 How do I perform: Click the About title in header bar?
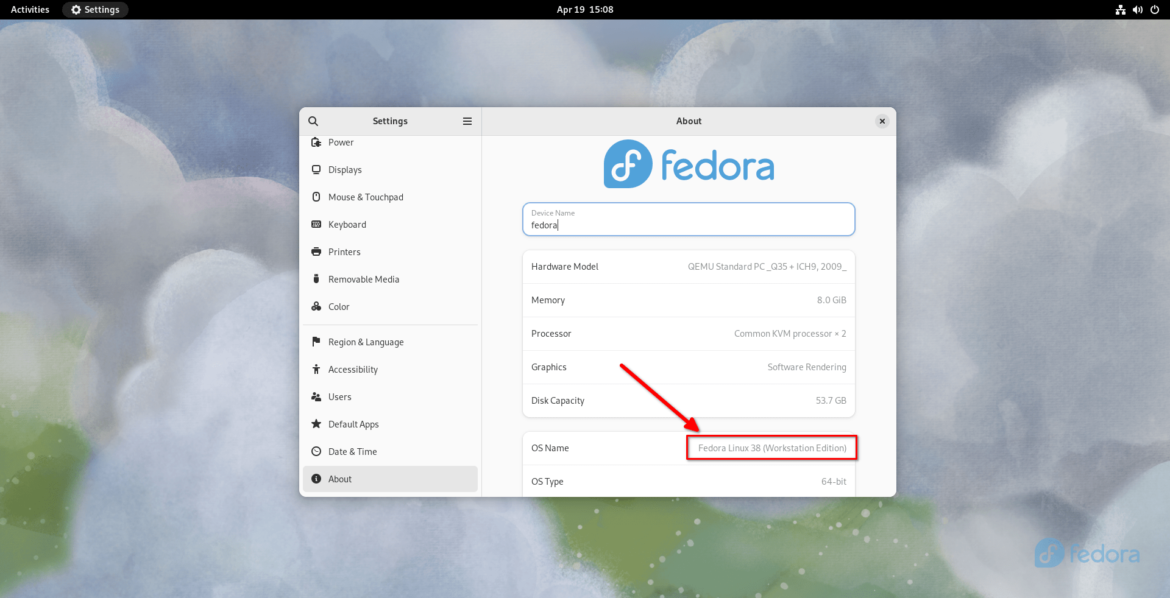(689, 121)
